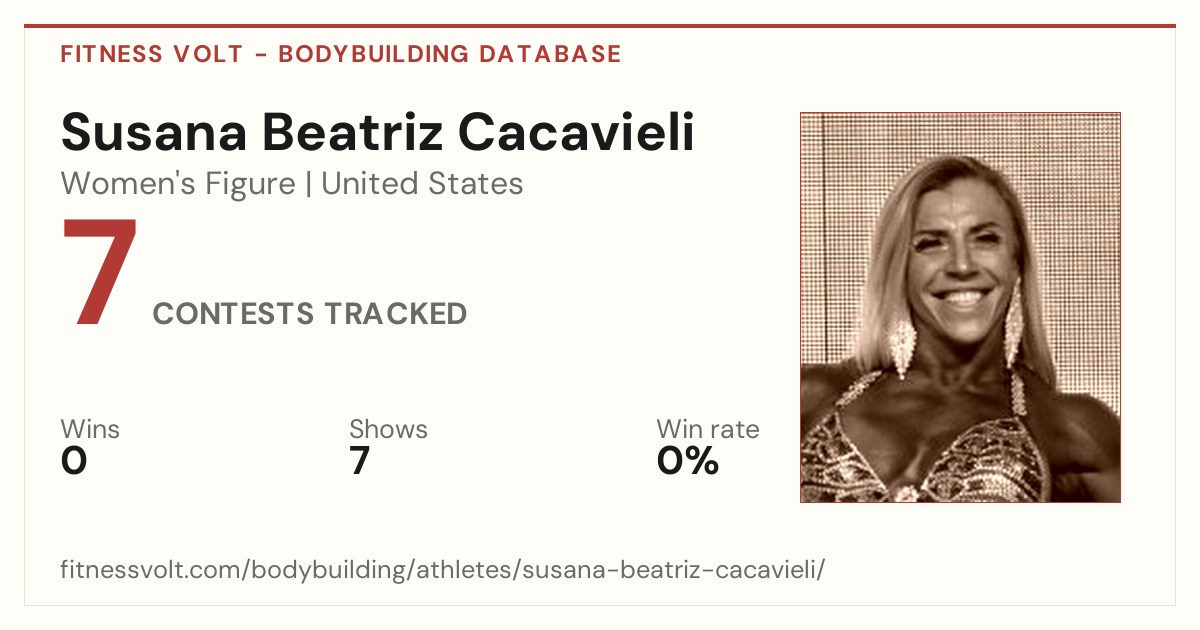Click the Wins stat label
This screenshot has width=1200, height=630.
pos(90,430)
